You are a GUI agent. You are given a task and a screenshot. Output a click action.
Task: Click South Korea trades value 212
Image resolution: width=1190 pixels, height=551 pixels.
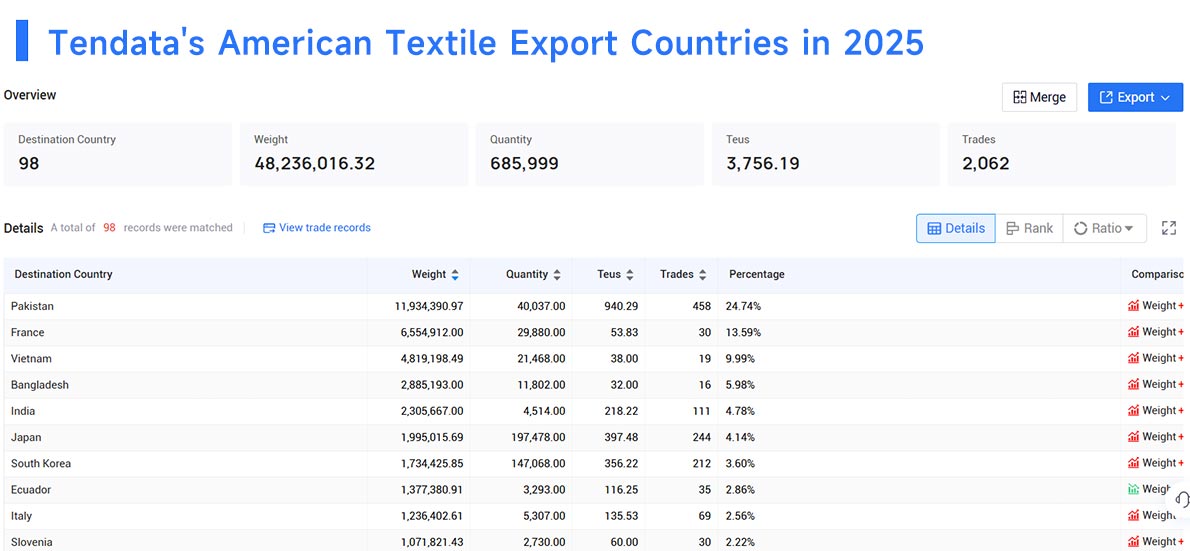[x=701, y=463]
